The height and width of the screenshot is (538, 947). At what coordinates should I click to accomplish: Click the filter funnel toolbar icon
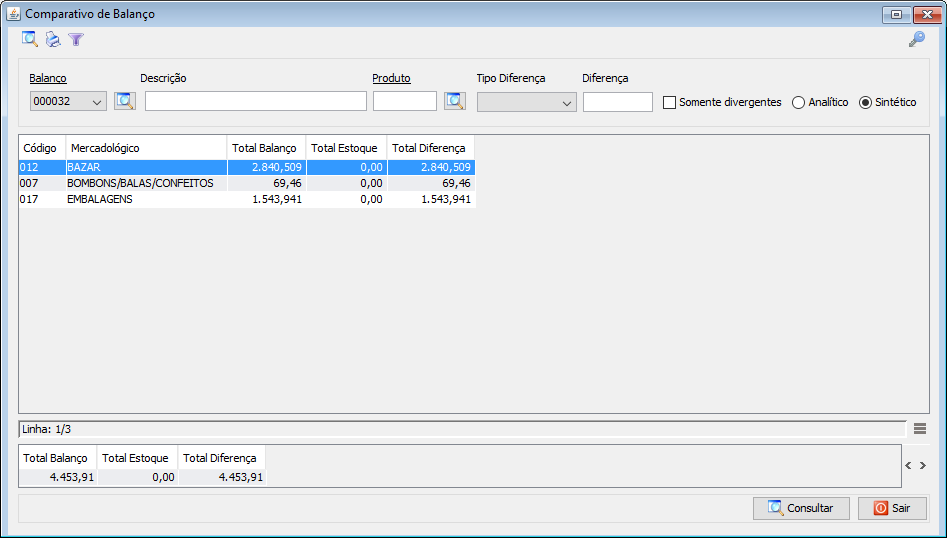pyautogui.click(x=76, y=40)
